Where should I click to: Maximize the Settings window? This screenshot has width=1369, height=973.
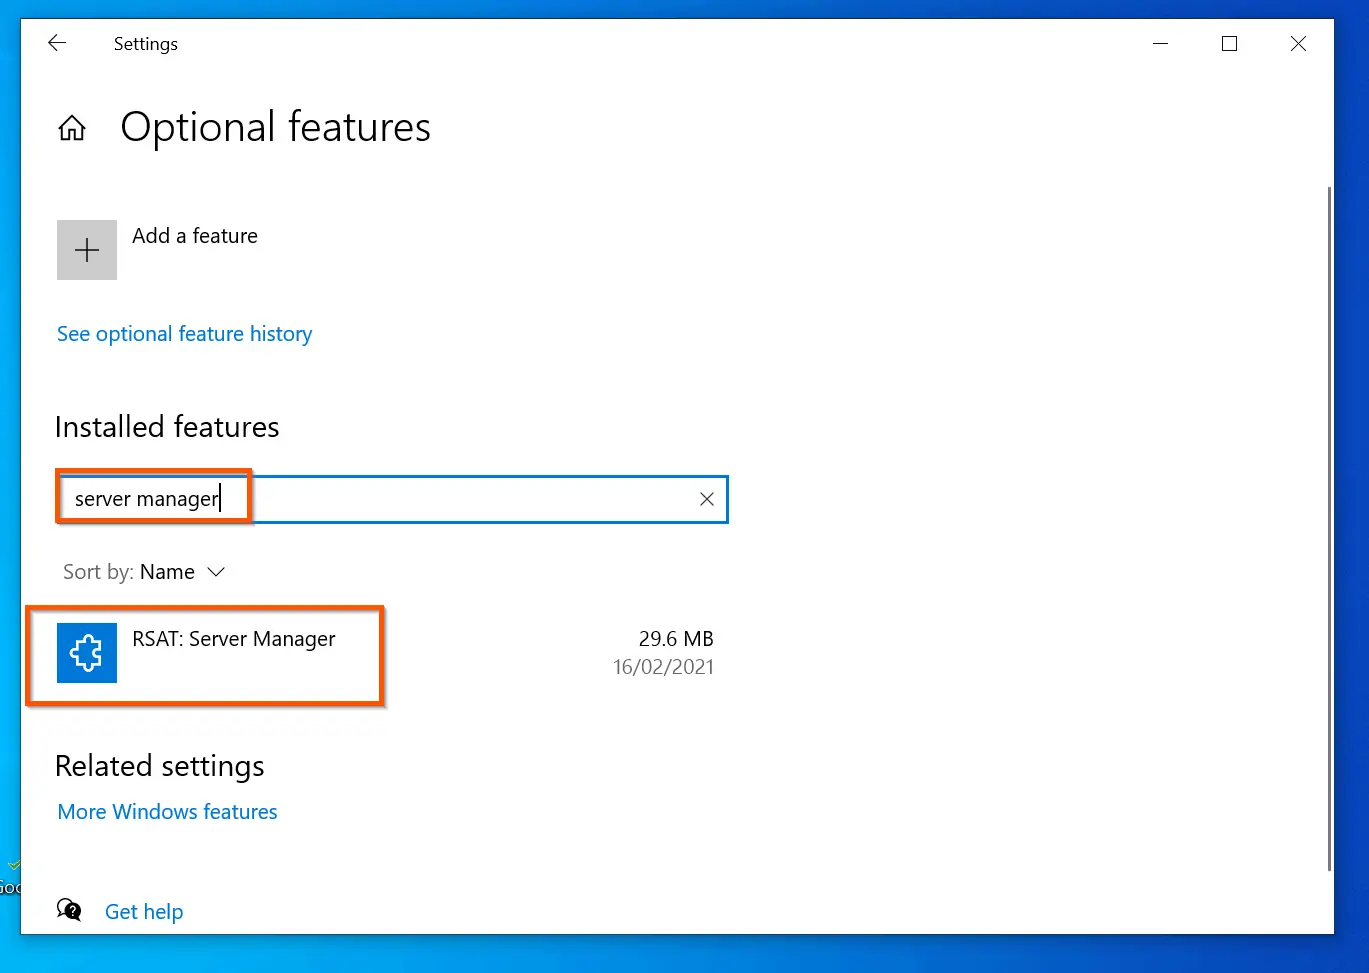(x=1230, y=44)
